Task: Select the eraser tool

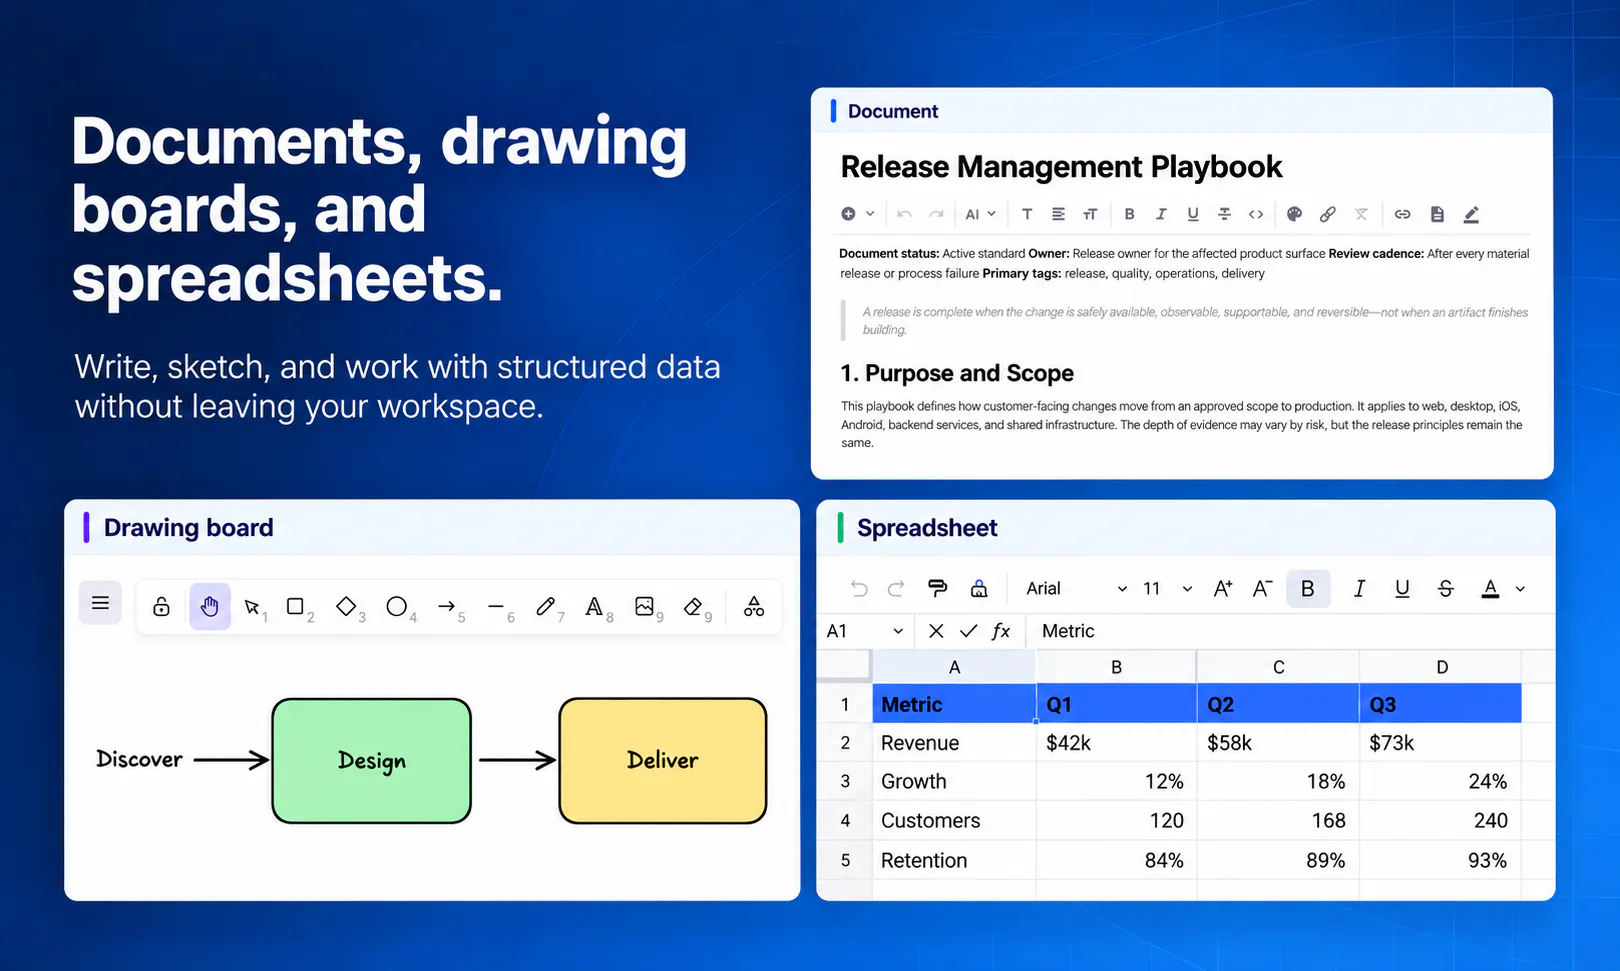Action: tap(693, 606)
